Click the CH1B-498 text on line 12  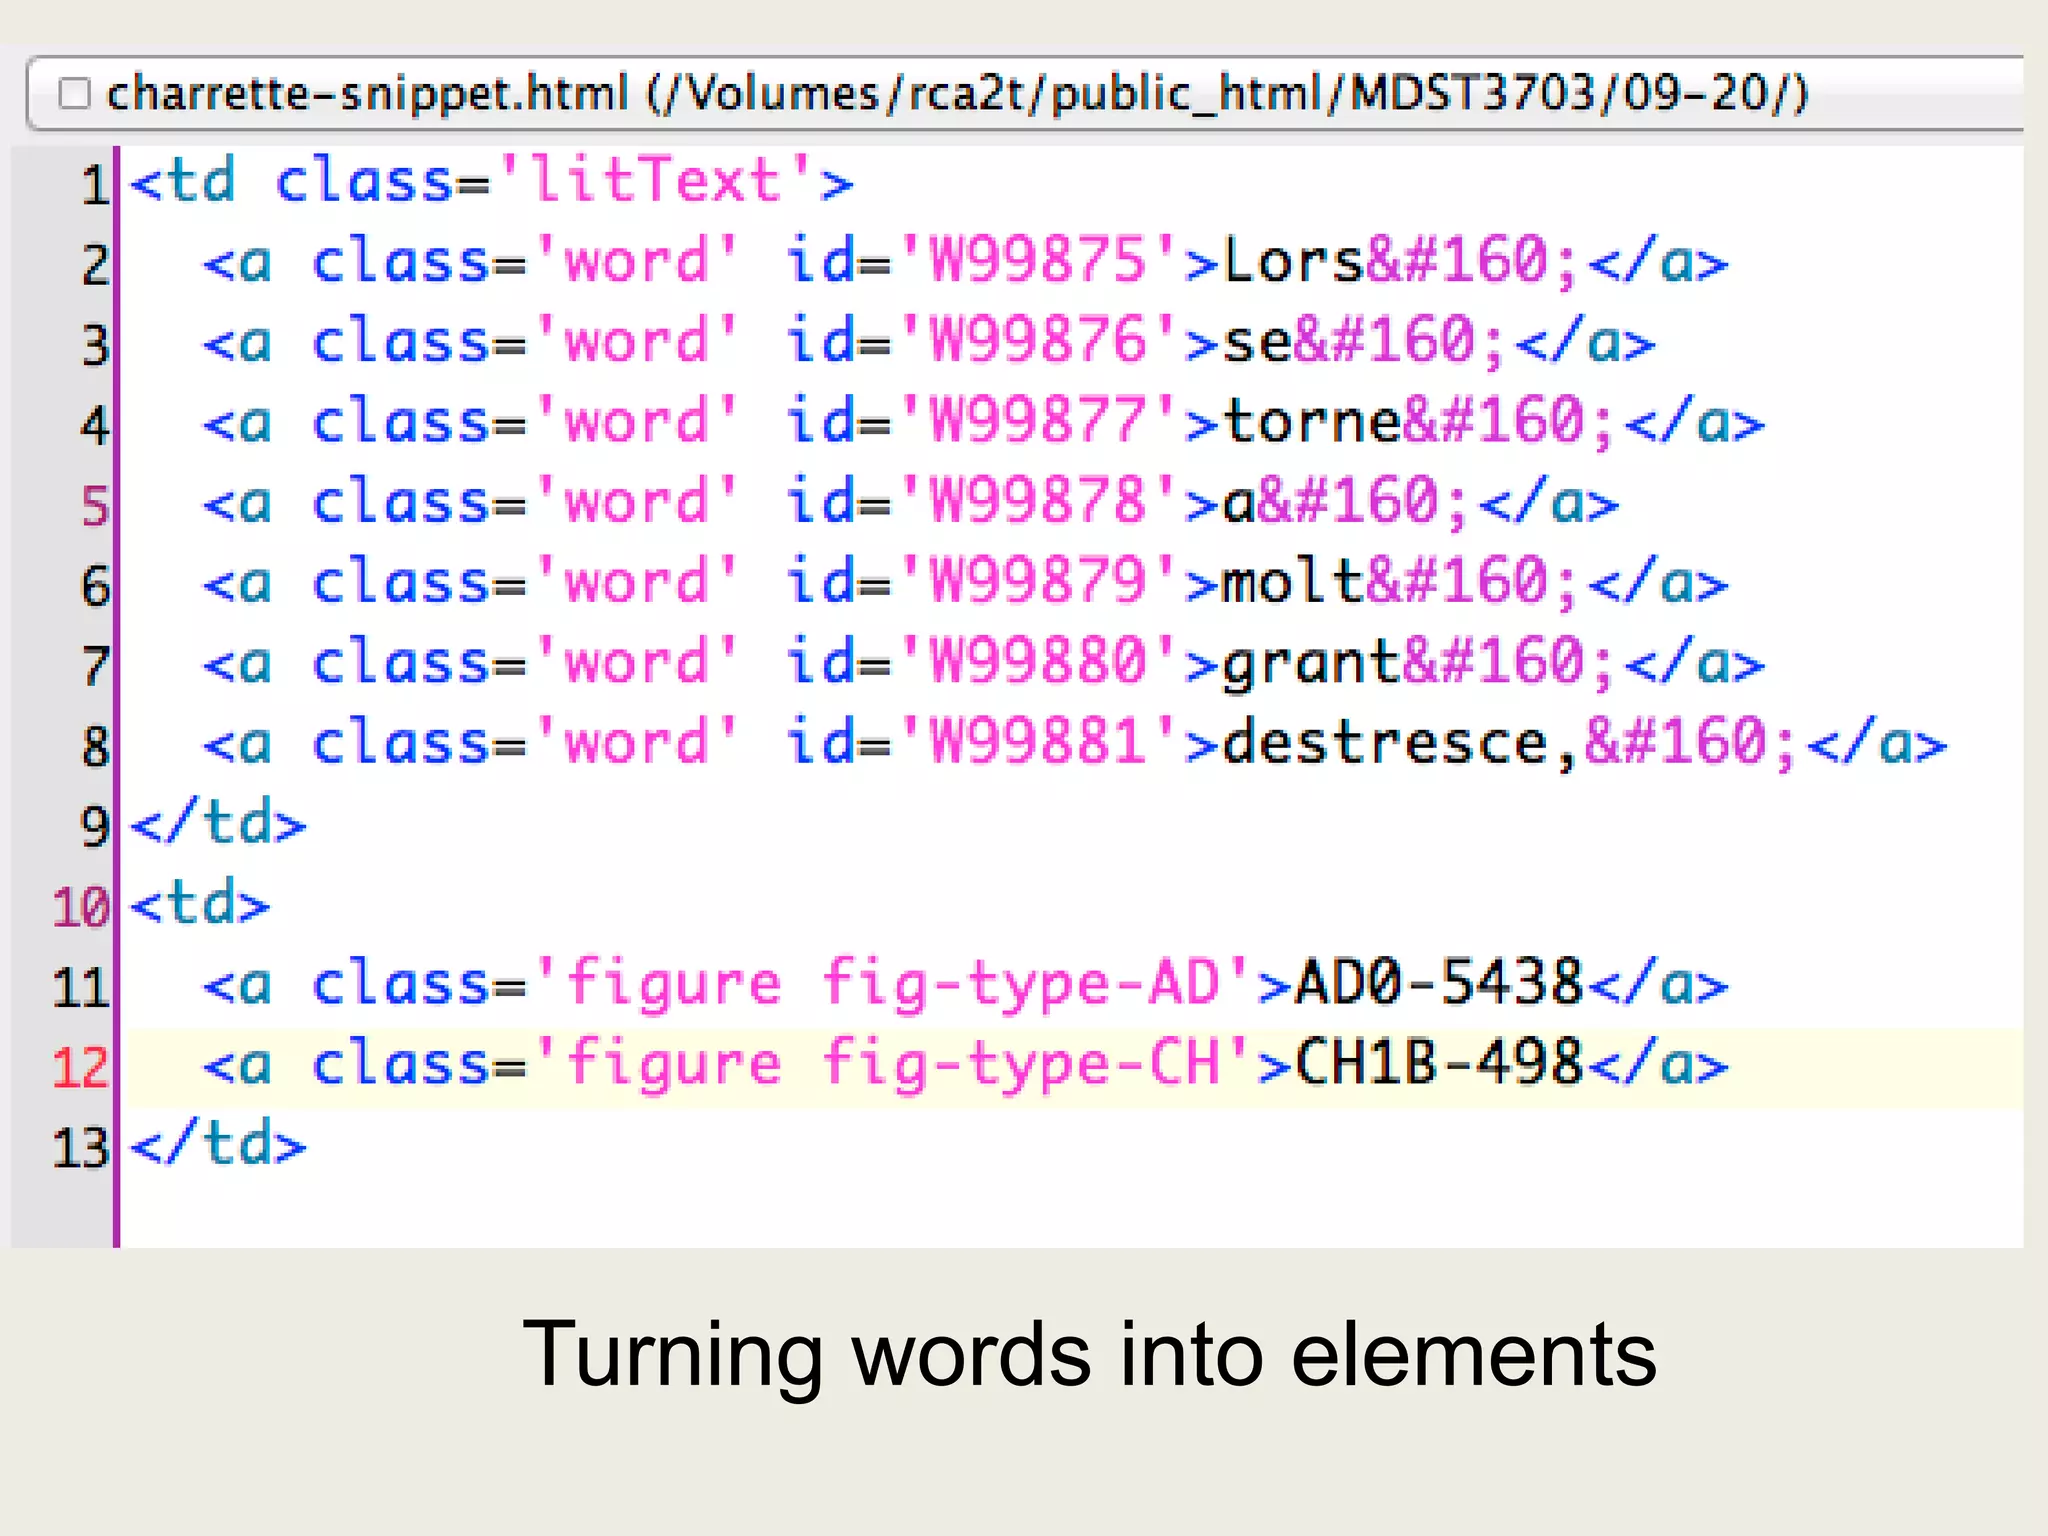click(x=1440, y=1061)
